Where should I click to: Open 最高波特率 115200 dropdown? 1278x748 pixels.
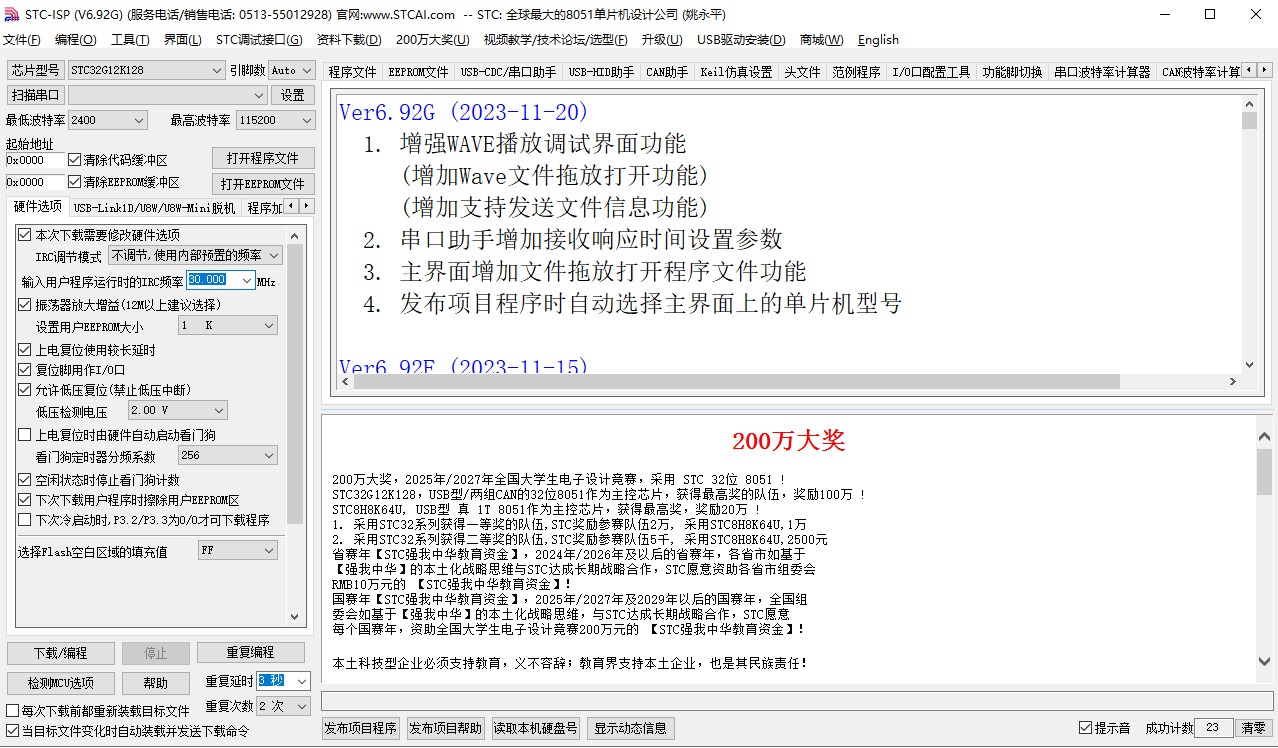click(x=275, y=120)
